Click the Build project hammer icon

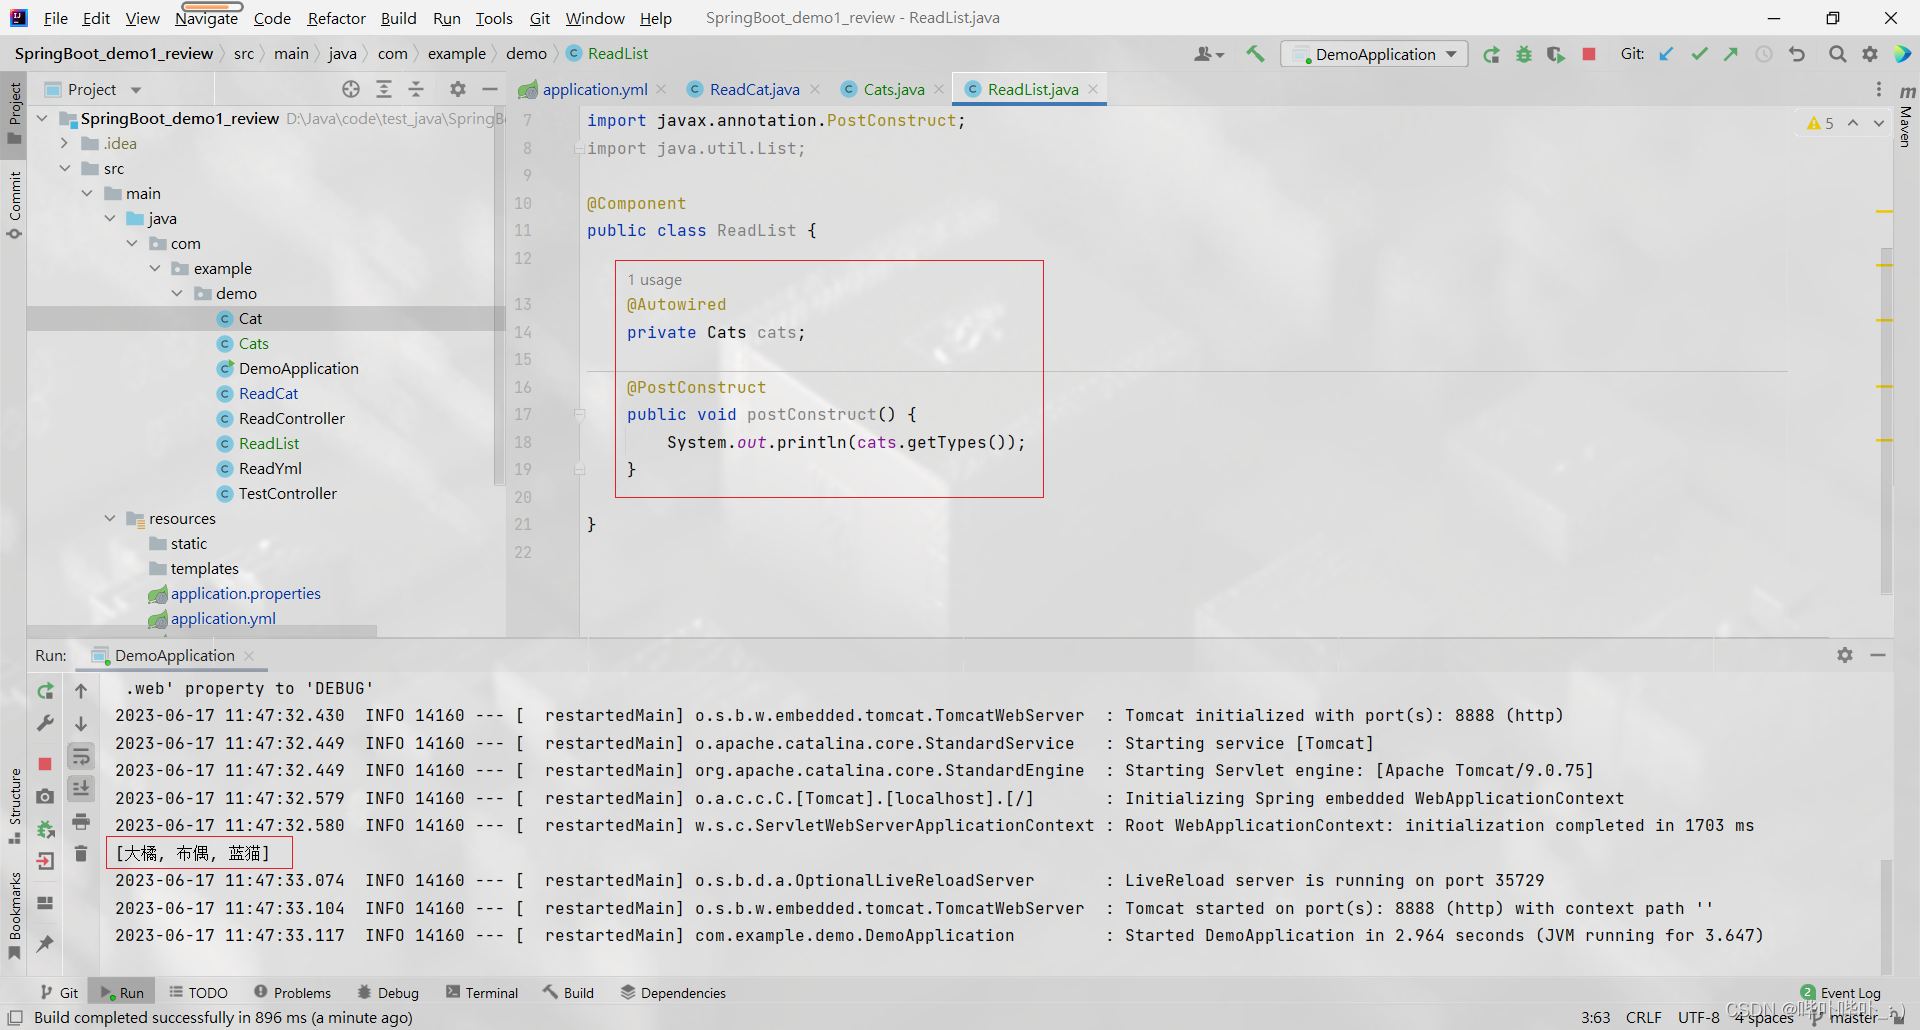(x=1255, y=54)
